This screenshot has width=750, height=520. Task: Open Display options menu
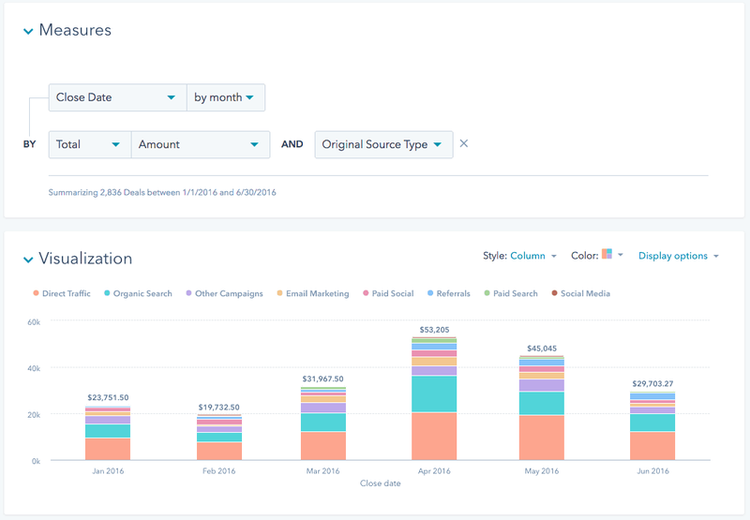point(678,256)
